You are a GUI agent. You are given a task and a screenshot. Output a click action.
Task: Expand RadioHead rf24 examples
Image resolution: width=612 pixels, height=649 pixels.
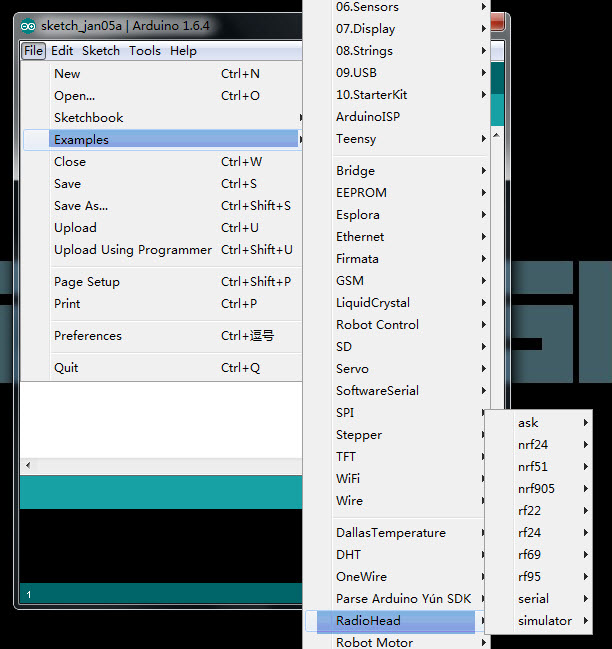pos(539,532)
